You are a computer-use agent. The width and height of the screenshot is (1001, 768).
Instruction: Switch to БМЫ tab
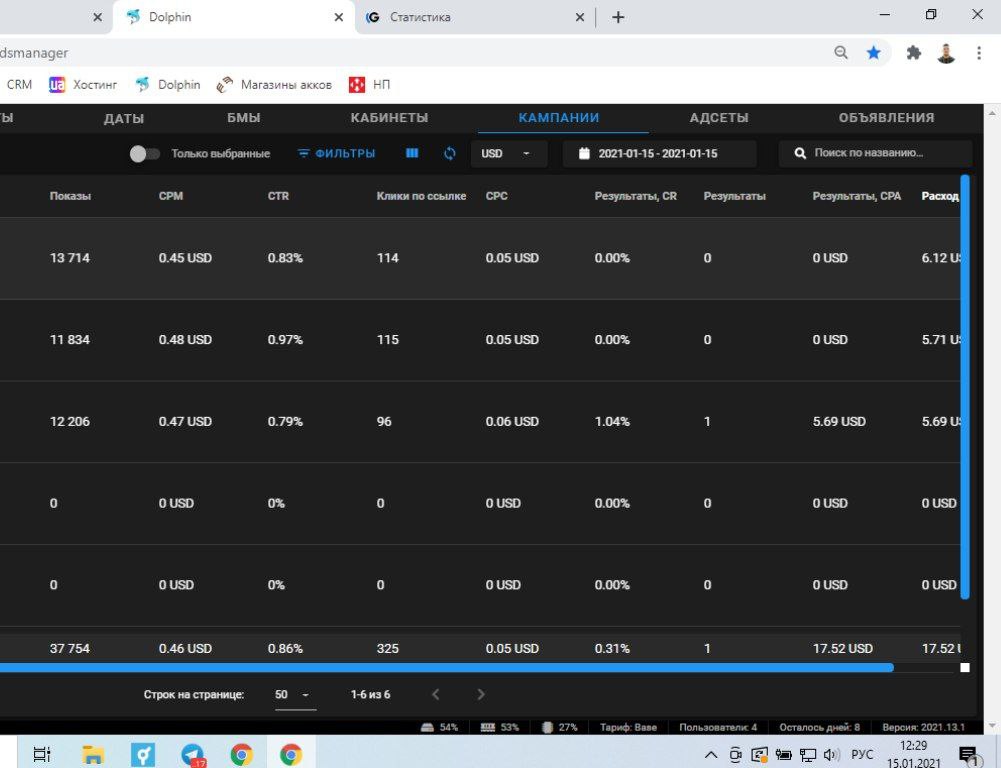point(243,118)
